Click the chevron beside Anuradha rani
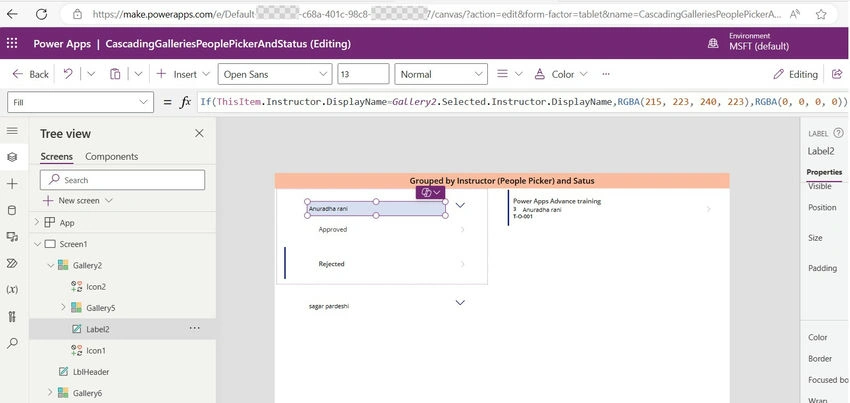This screenshot has width=850, height=403. tap(460, 205)
